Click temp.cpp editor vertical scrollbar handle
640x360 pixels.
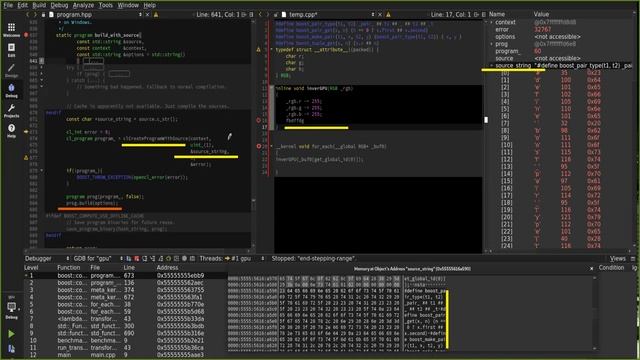(x=485, y=120)
